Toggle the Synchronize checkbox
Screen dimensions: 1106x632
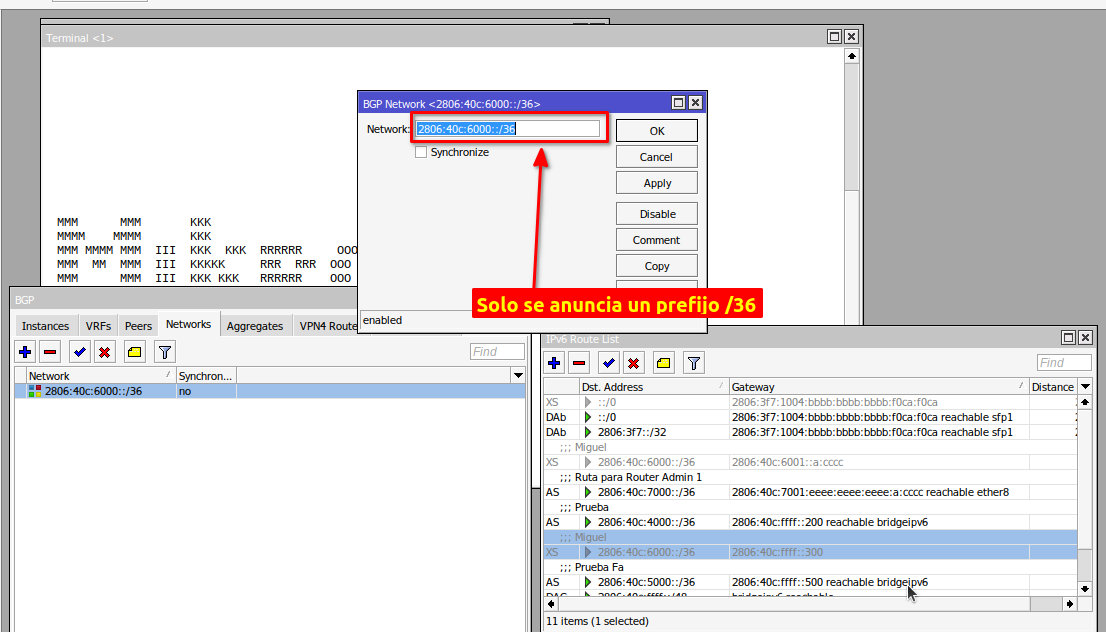[421, 152]
